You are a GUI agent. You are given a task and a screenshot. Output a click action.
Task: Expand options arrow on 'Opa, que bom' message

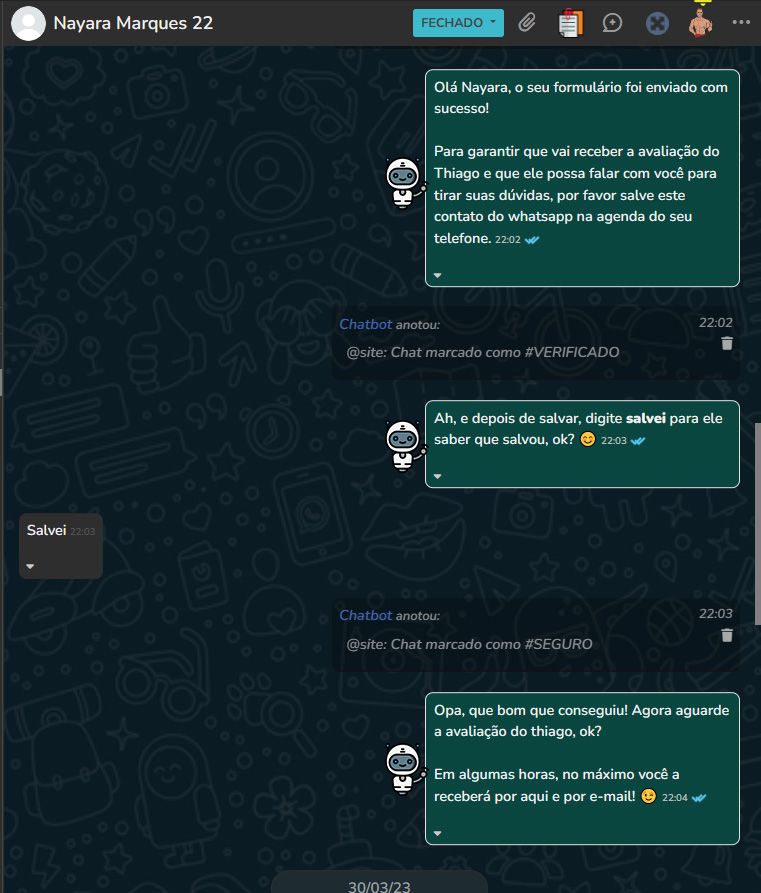point(437,833)
